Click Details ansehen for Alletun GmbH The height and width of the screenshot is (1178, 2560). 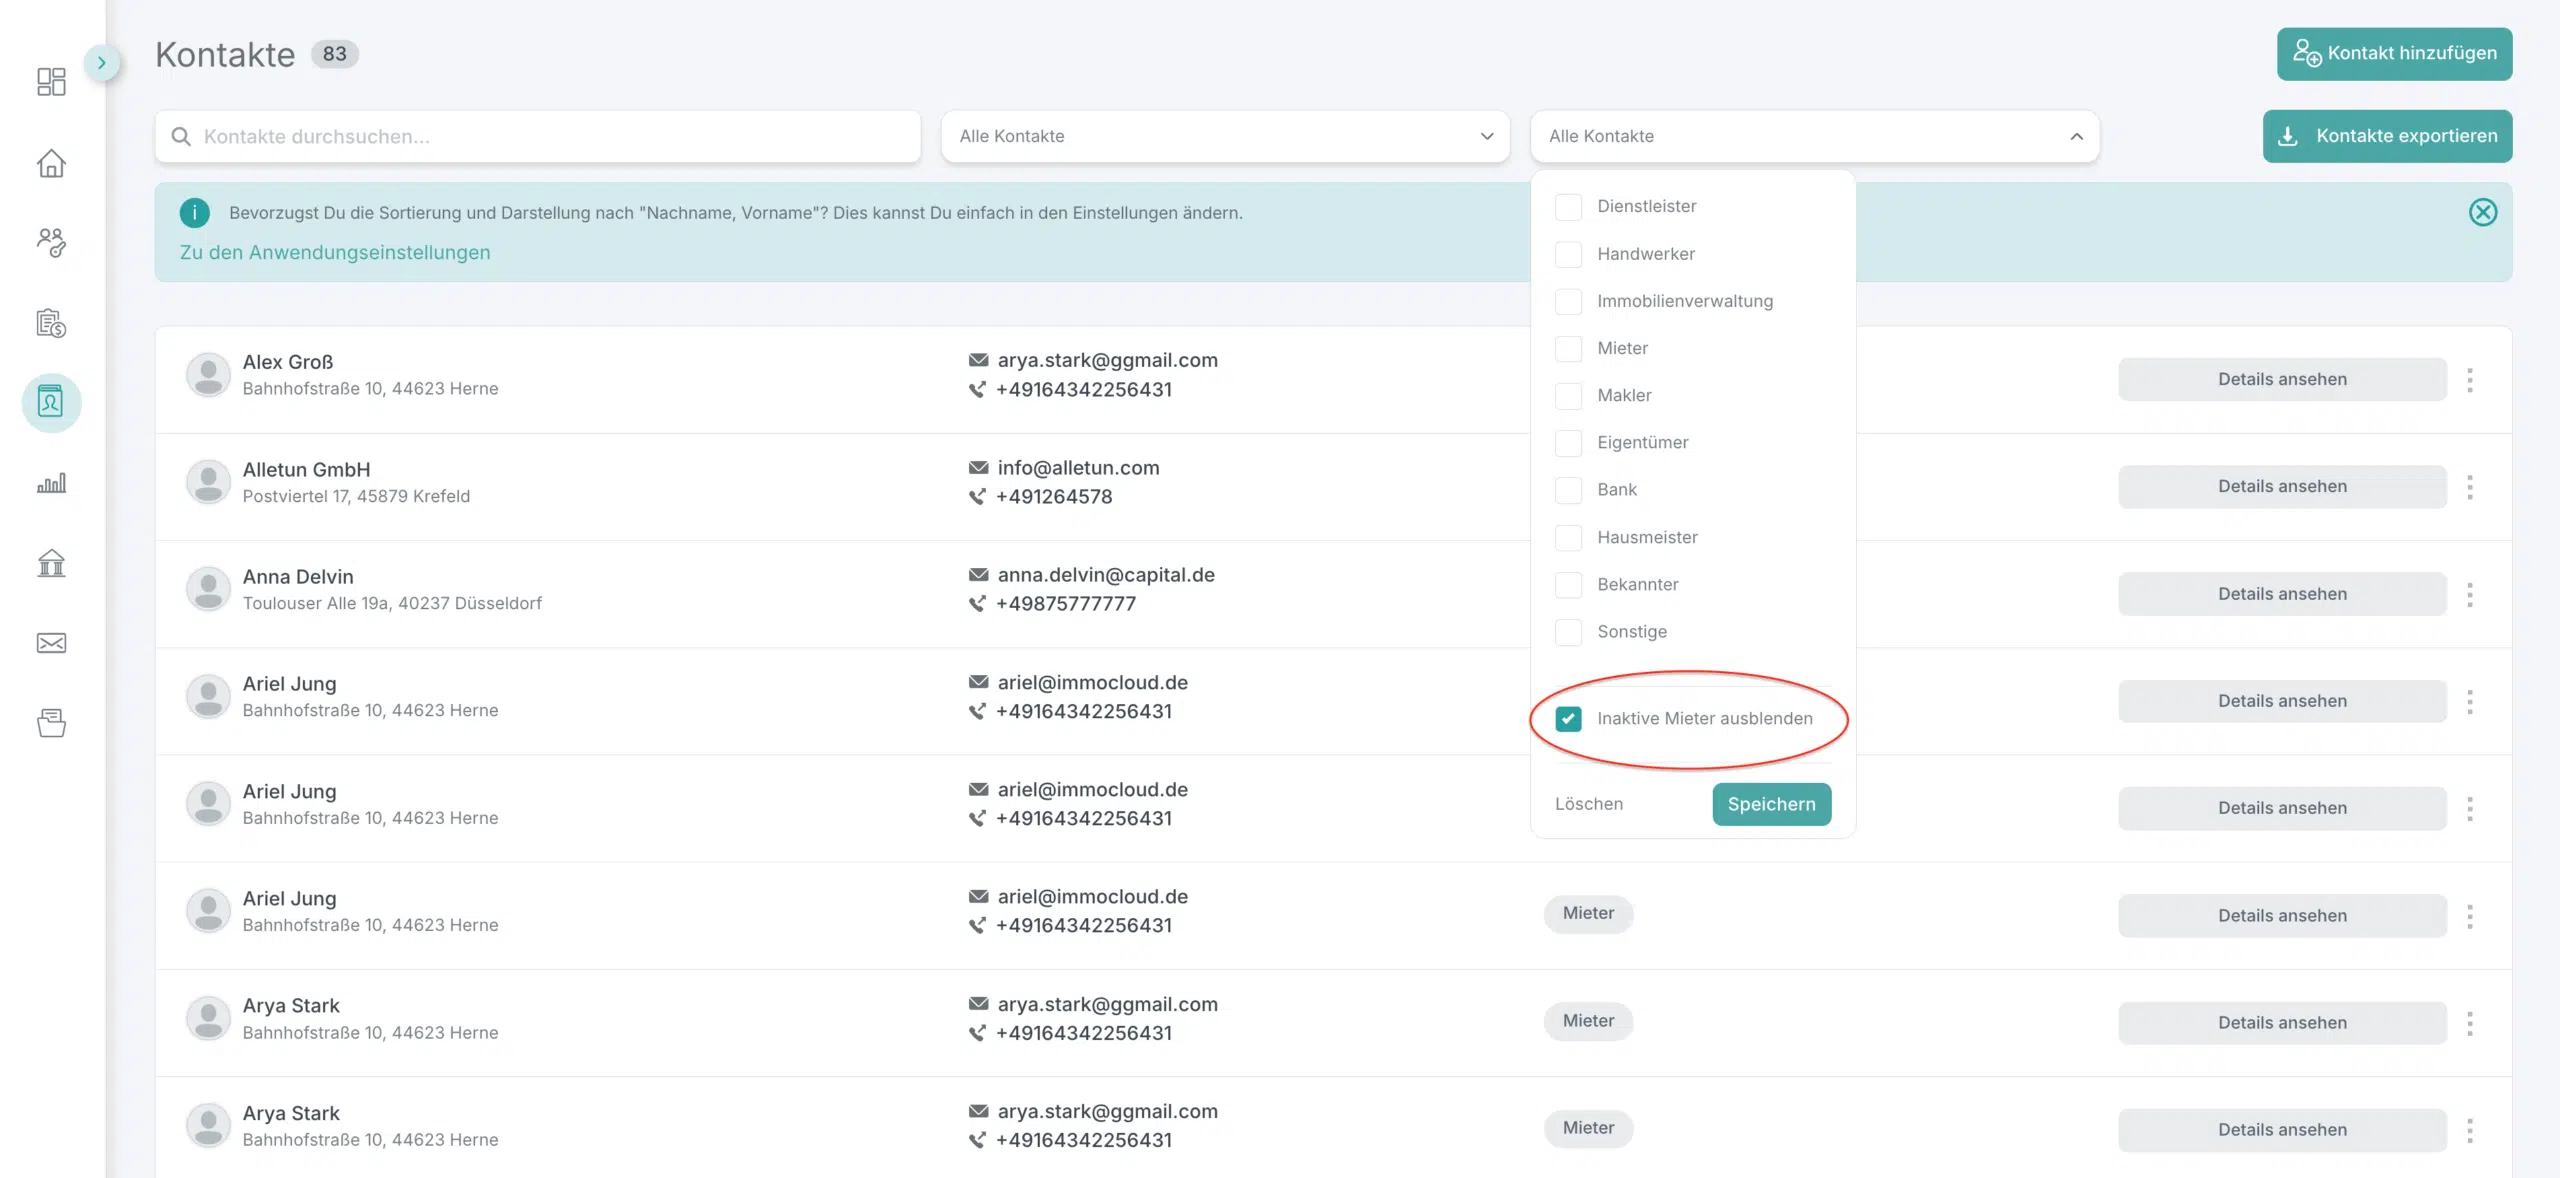pos(2282,486)
